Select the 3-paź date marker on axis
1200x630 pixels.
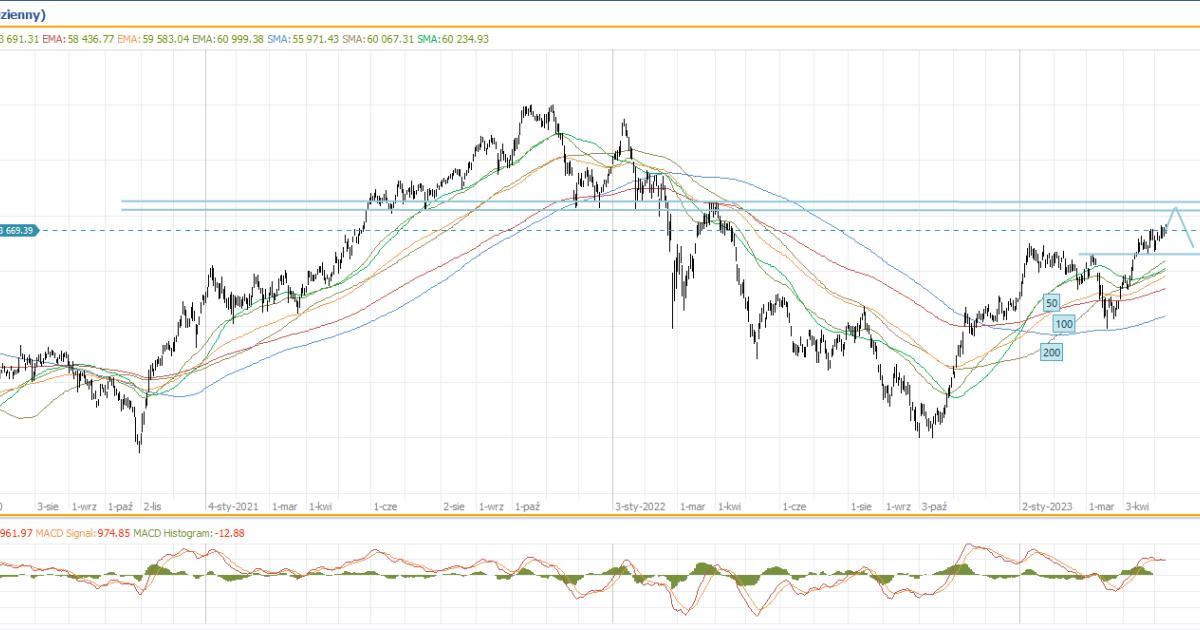(x=934, y=507)
